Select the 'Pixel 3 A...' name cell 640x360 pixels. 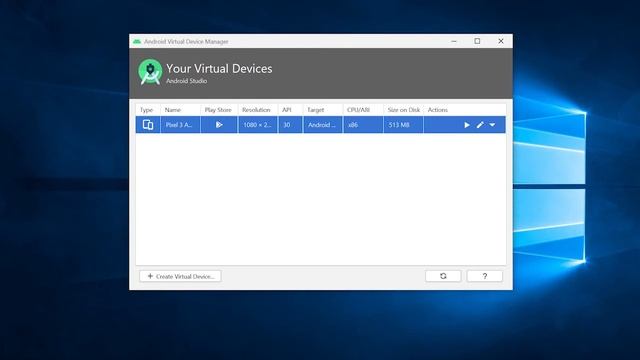click(x=180, y=125)
